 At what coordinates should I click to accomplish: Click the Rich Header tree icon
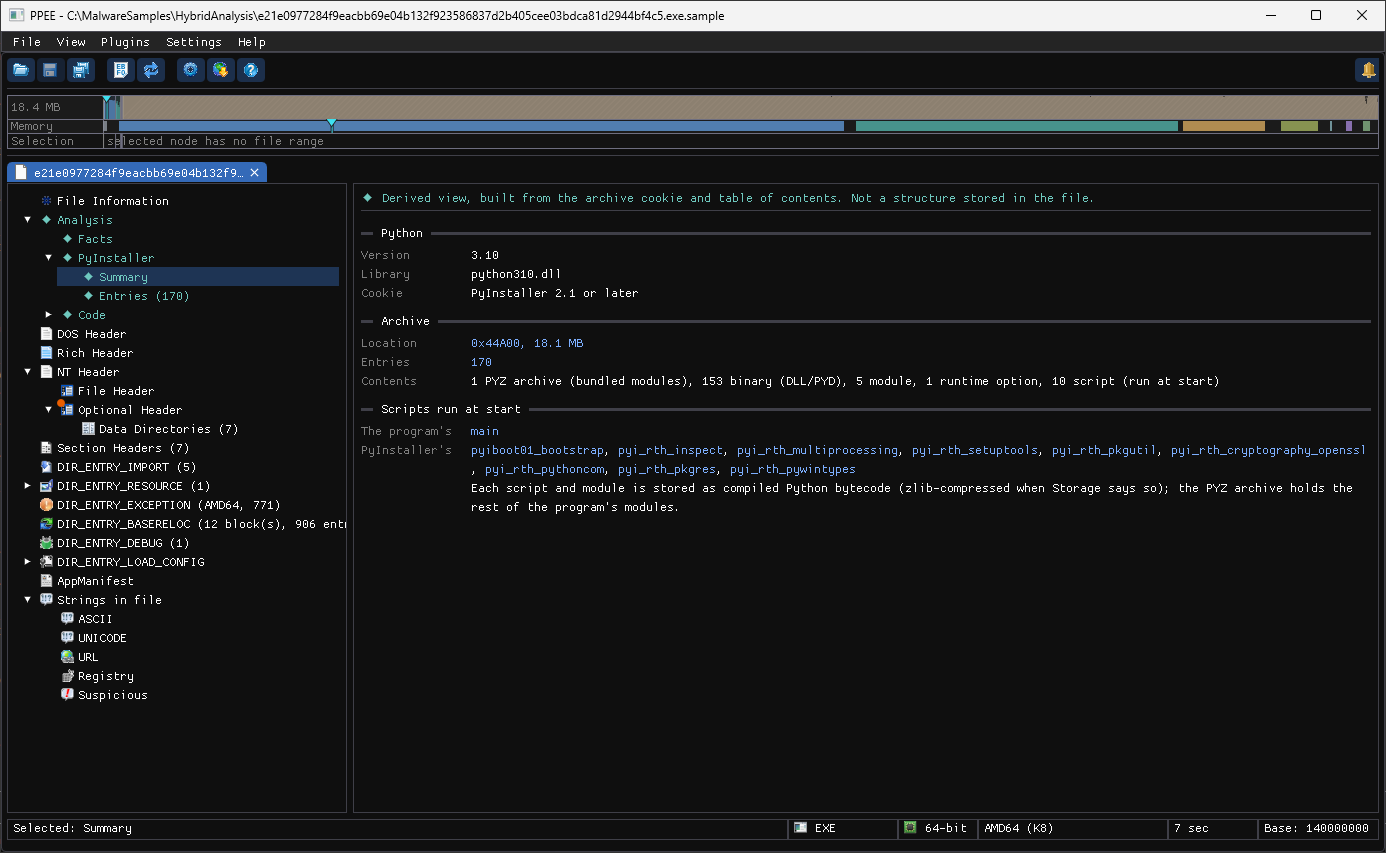46,353
